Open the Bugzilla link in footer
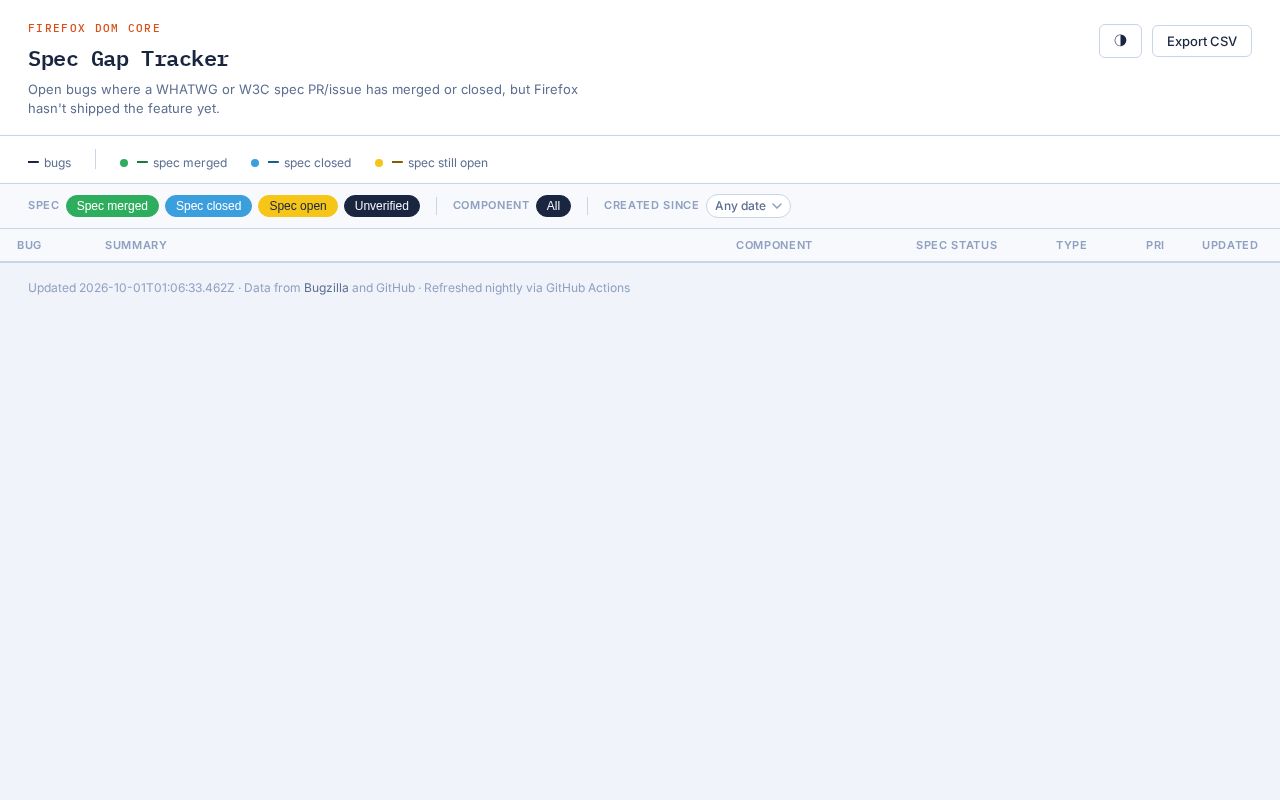 tap(326, 288)
